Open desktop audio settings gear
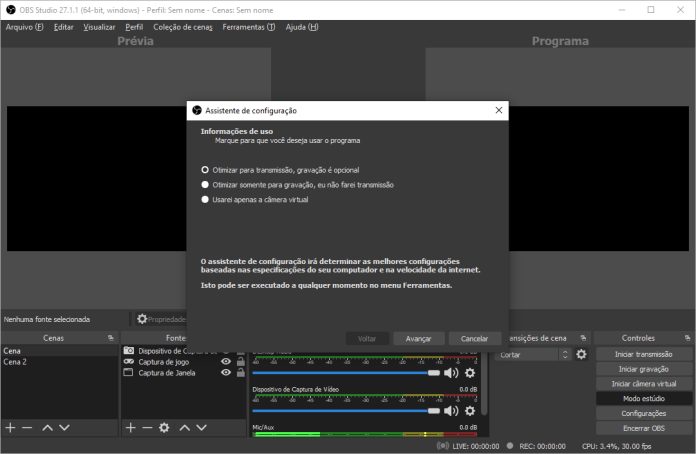Image resolution: width=696 pixels, height=454 pixels. point(470,373)
